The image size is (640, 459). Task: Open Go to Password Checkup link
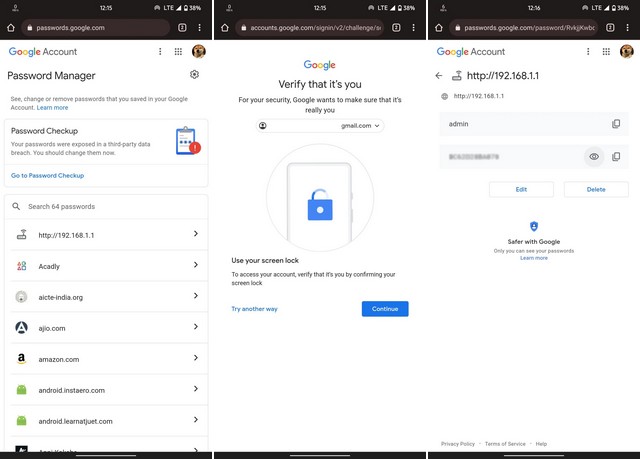[x=47, y=175]
